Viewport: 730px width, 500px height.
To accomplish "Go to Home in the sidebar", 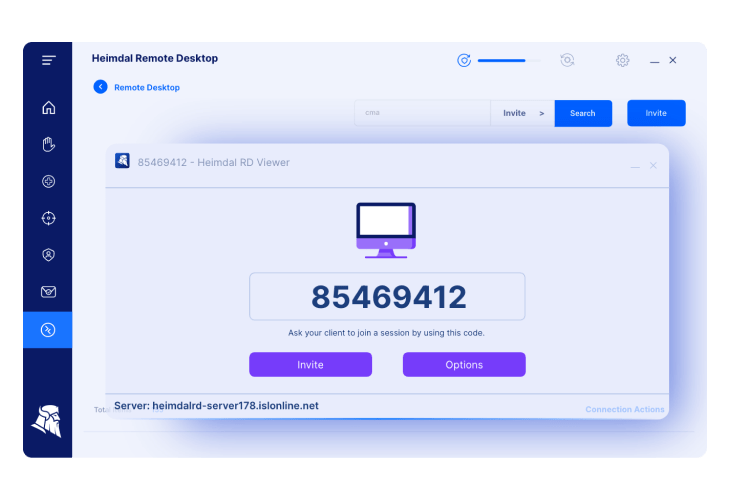I will pyautogui.click(x=48, y=108).
